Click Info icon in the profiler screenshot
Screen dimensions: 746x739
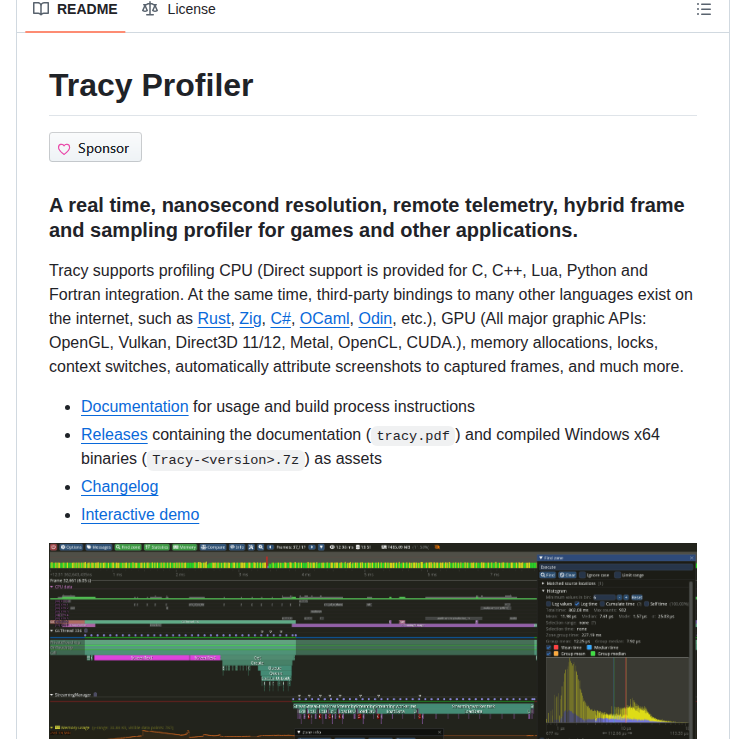tap(238, 547)
